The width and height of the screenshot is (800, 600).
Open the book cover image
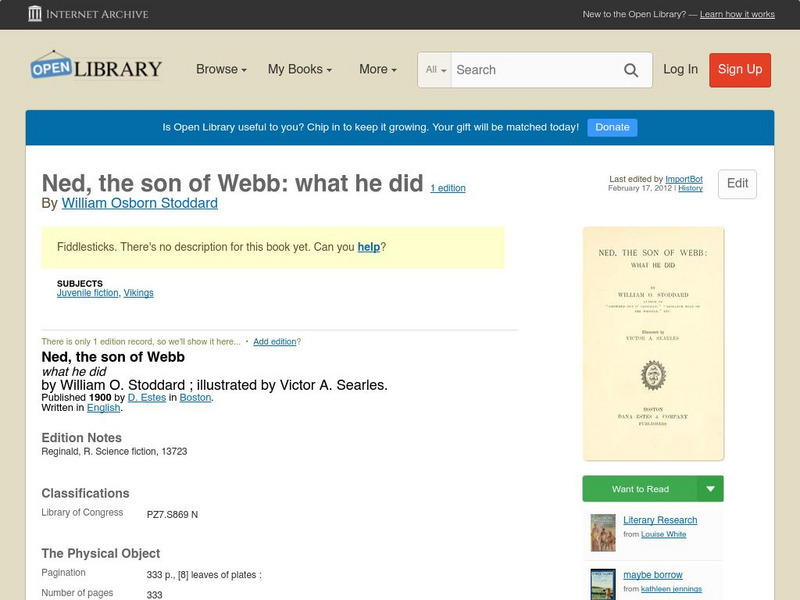653,343
